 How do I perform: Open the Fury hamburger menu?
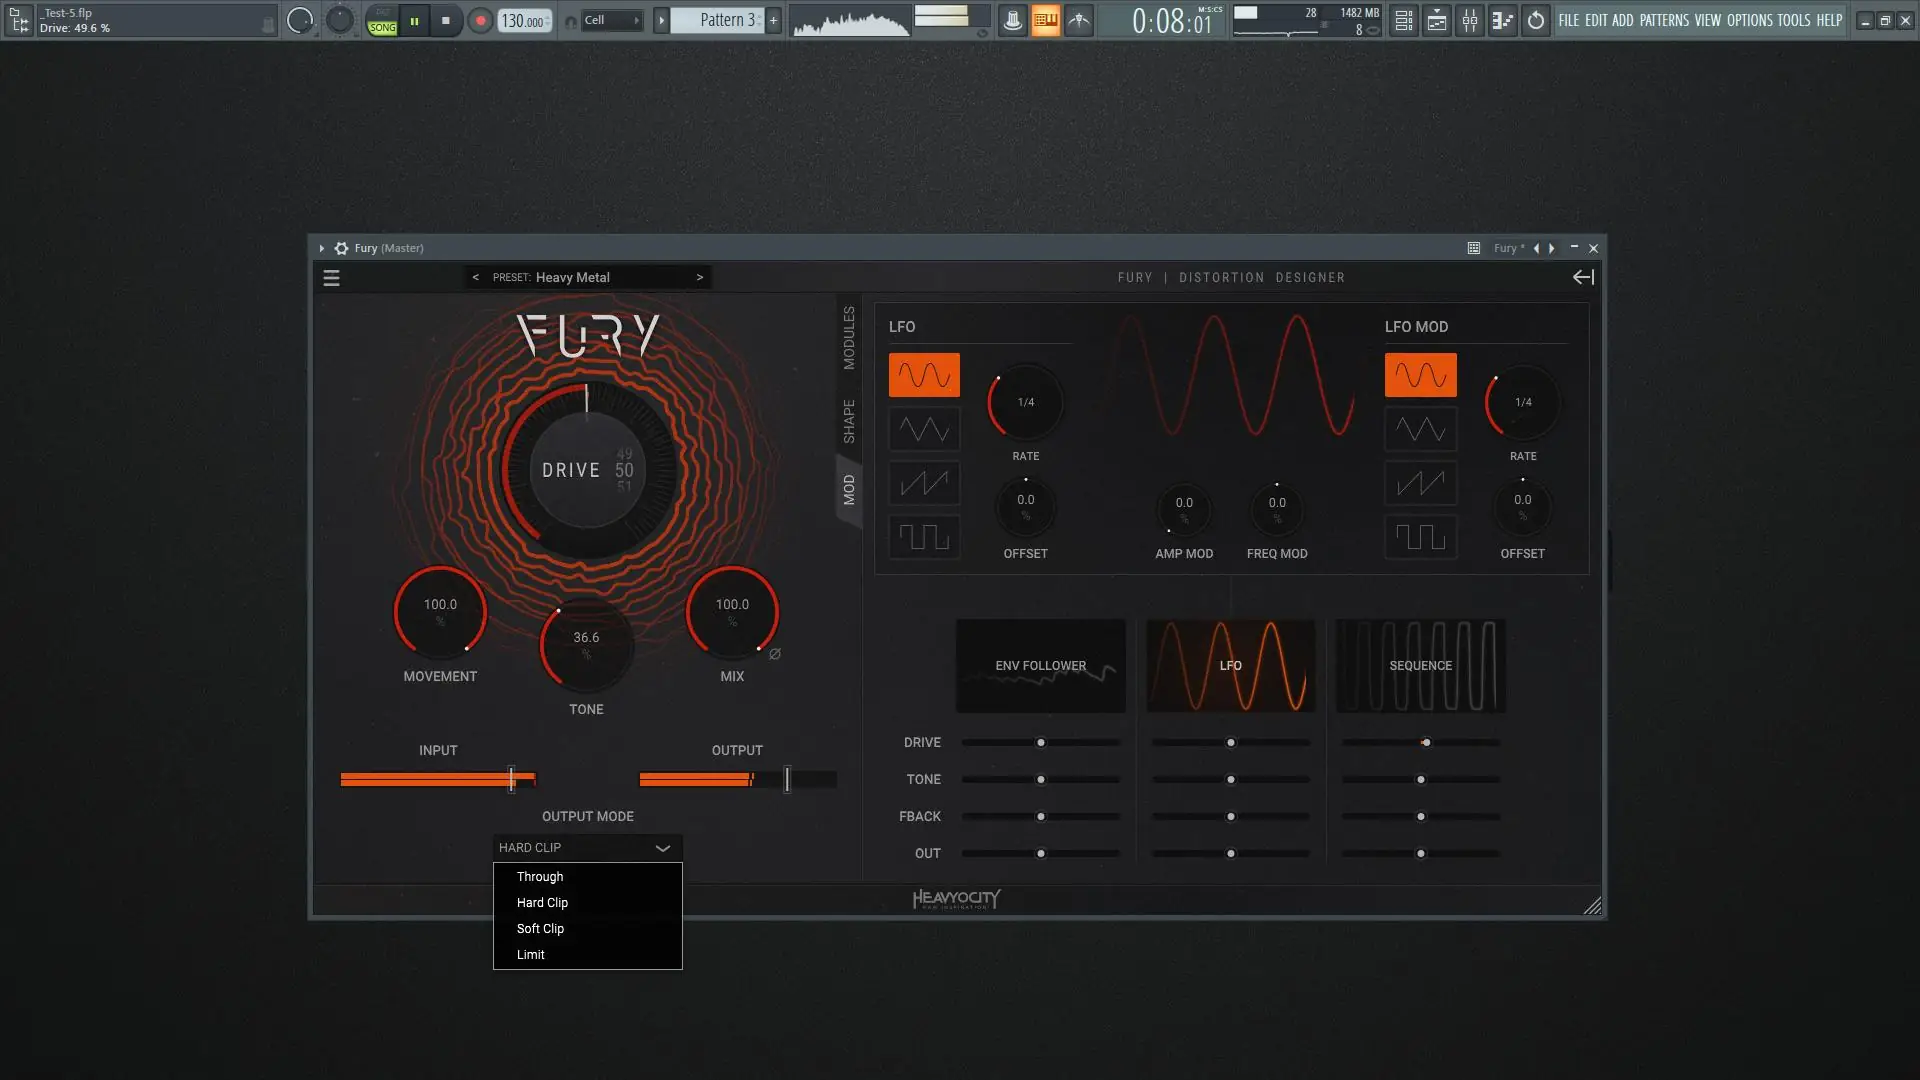[x=331, y=278]
